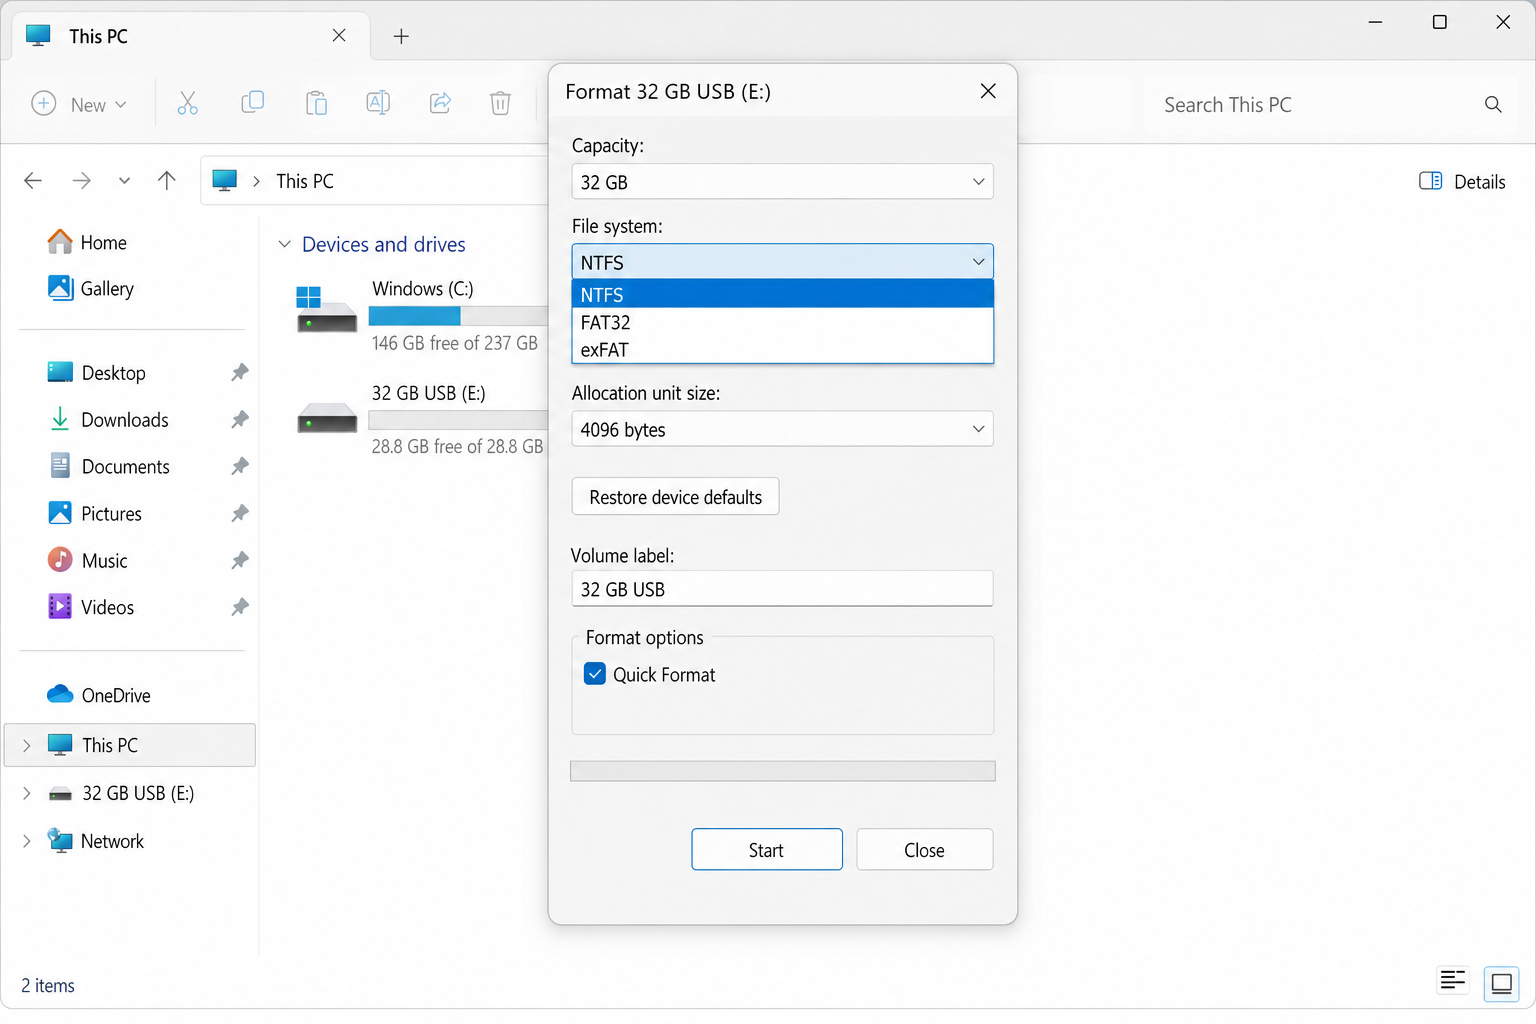
Task: Click the Share toolbar icon
Action: (x=440, y=103)
